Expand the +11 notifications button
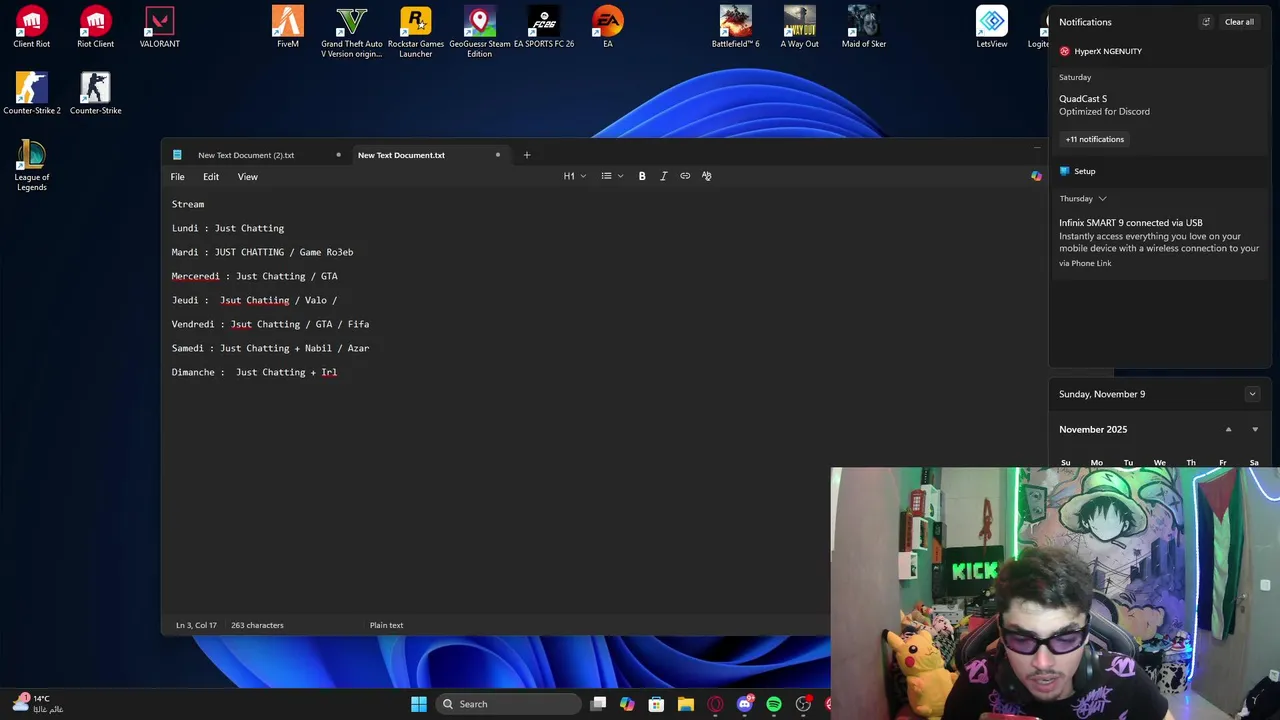The height and width of the screenshot is (720, 1280). (x=1095, y=139)
